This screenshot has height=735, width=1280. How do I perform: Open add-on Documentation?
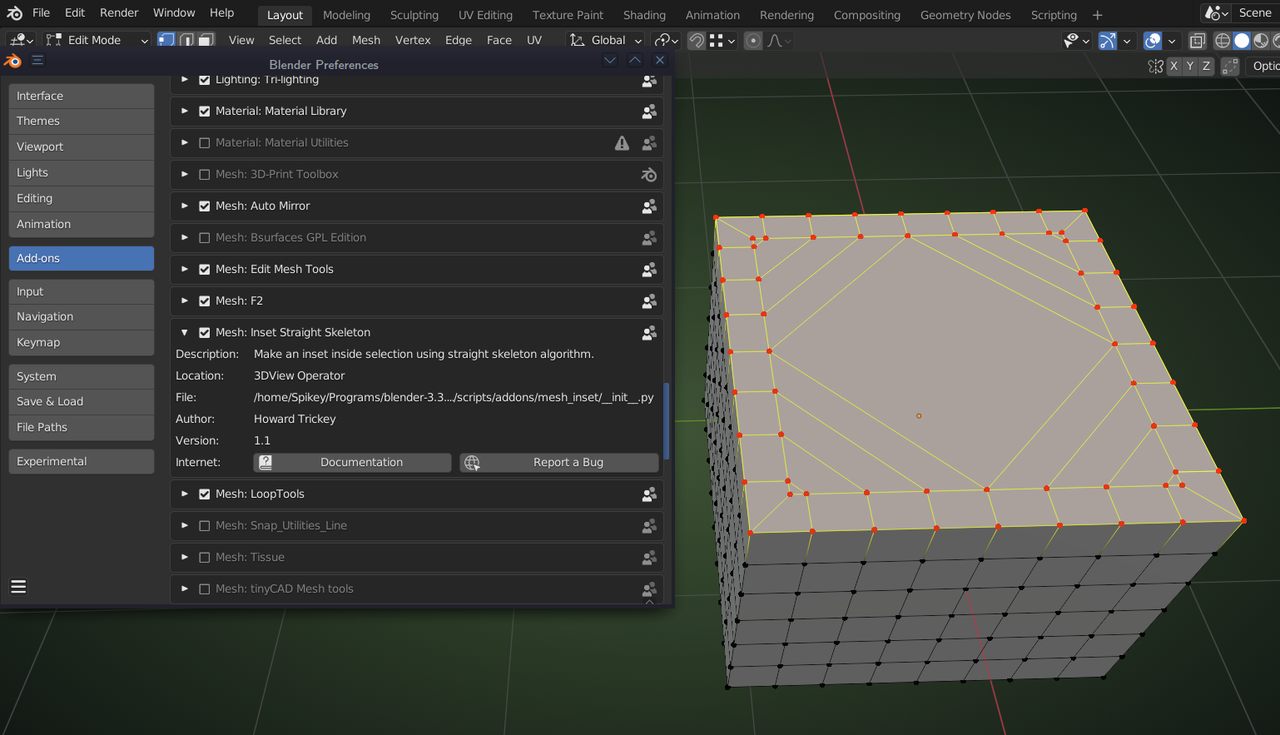(353, 462)
